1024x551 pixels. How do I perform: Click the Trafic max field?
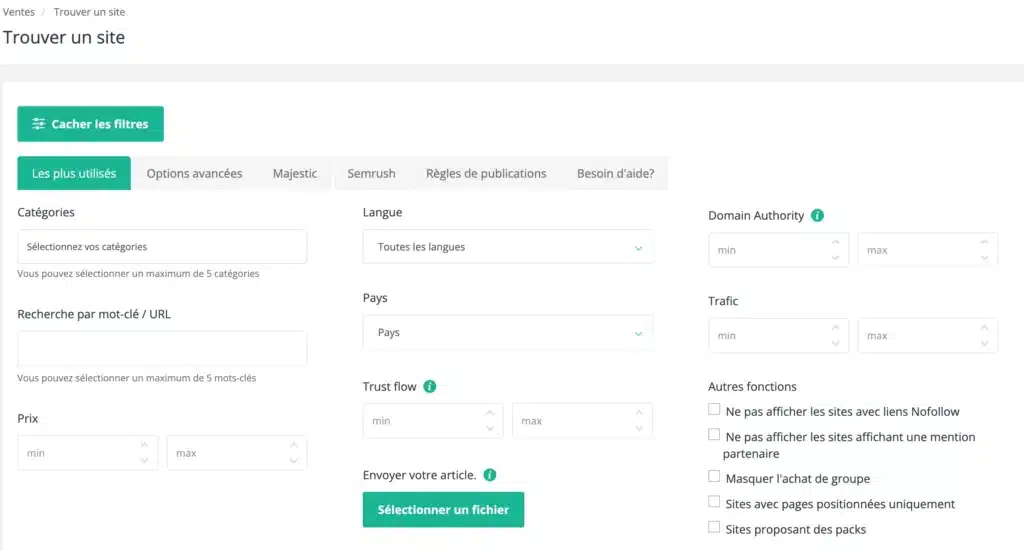[928, 336]
